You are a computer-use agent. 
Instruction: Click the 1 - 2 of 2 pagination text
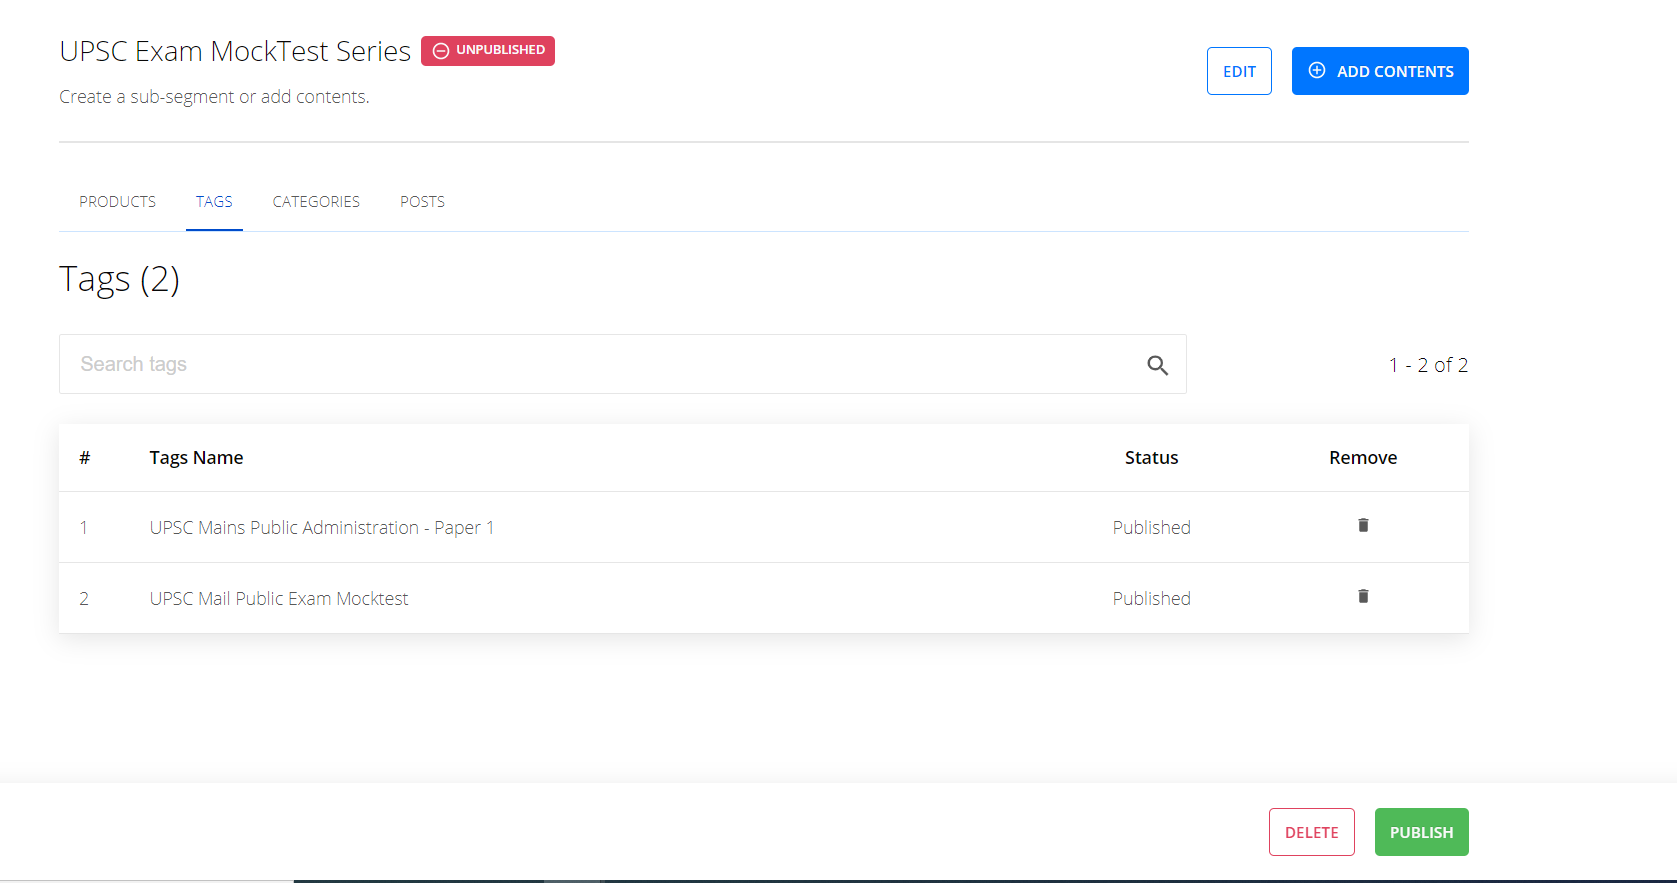click(1428, 365)
